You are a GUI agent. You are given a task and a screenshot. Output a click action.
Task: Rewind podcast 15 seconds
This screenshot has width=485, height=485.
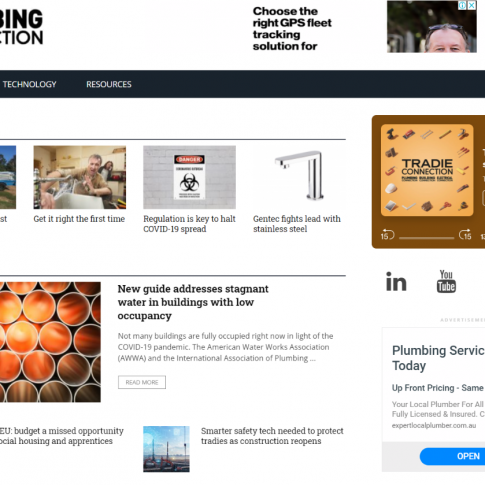click(388, 235)
